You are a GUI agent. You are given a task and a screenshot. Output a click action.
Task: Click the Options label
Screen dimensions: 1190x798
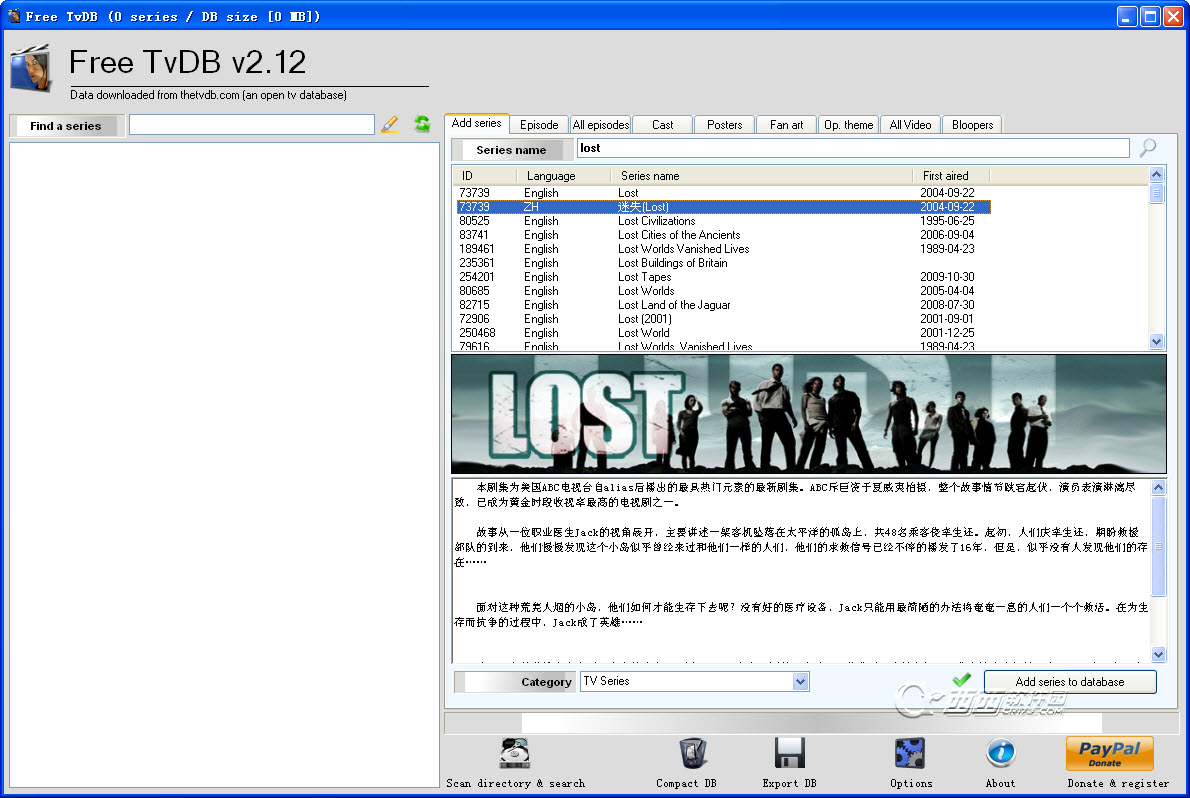click(911, 783)
